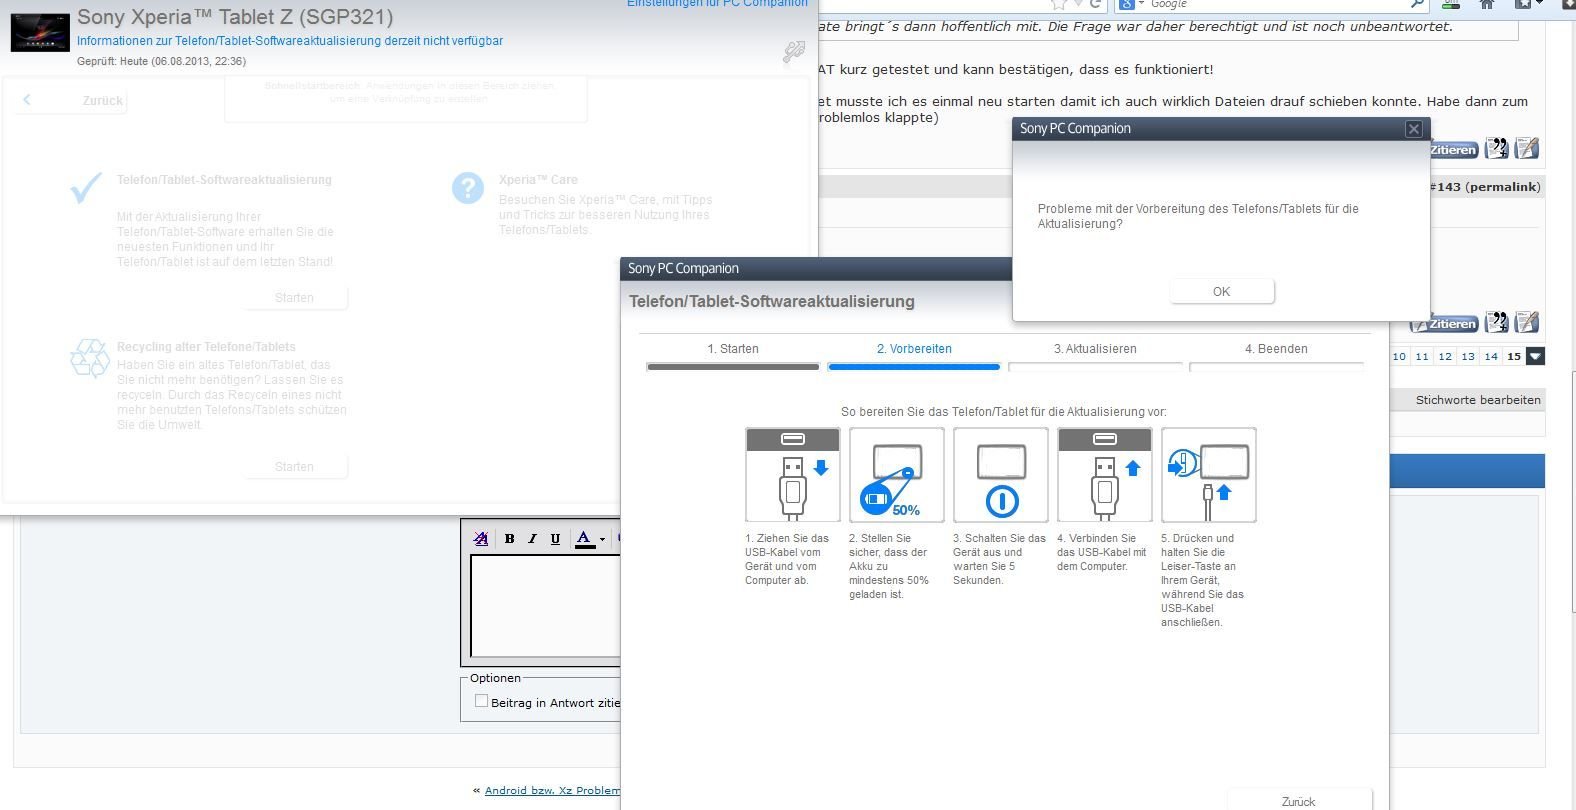The width and height of the screenshot is (1576, 810).
Task: Start the Telefon/Tablet-Softwareaktualisierung
Action: 294,297
